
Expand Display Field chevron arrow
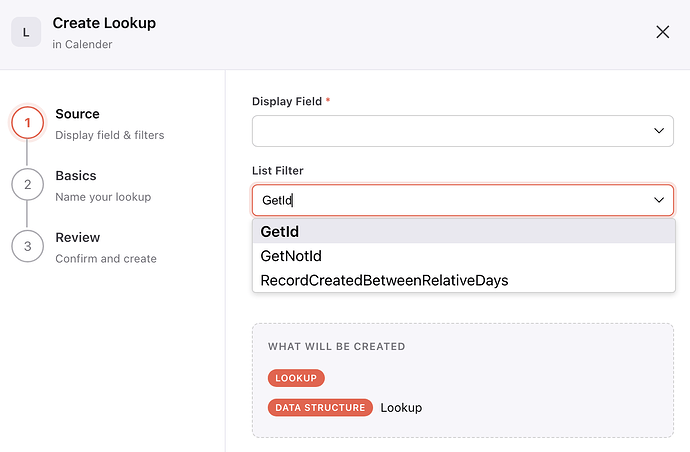[x=658, y=131]
